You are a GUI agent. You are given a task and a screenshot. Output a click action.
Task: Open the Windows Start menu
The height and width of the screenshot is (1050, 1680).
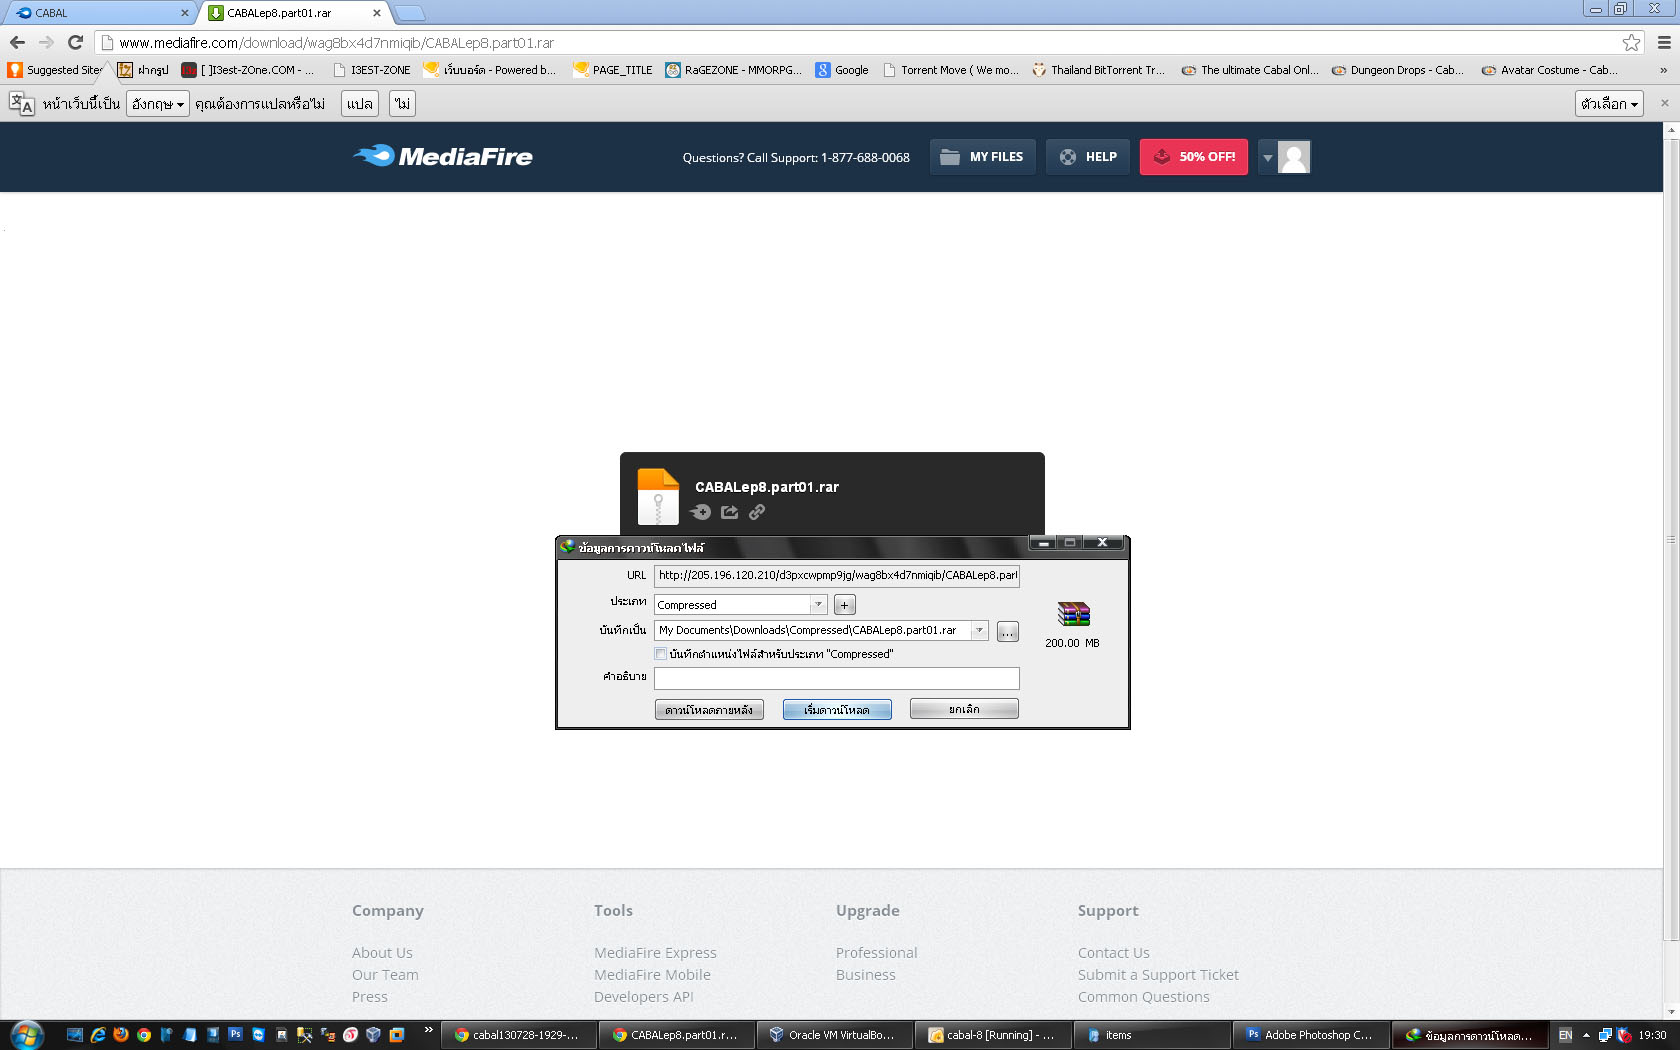tap(27, 1035)
